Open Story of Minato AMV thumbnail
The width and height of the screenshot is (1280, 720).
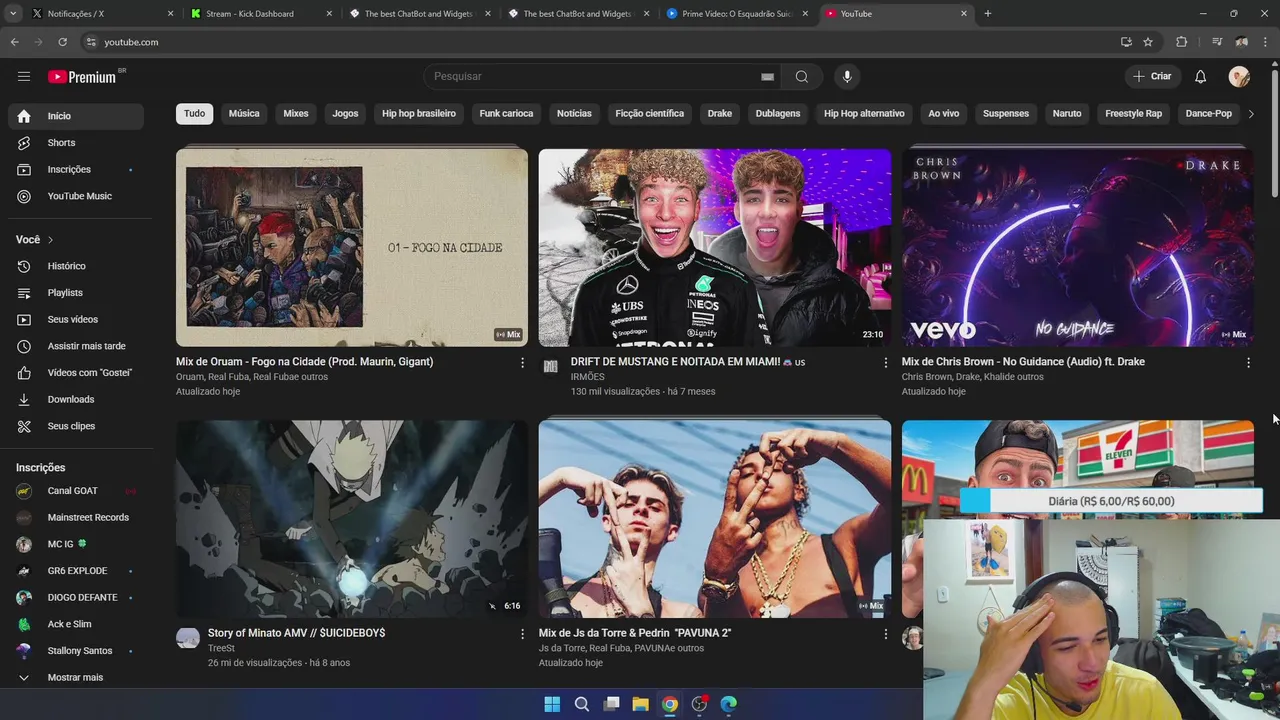(x=352, y=518)
